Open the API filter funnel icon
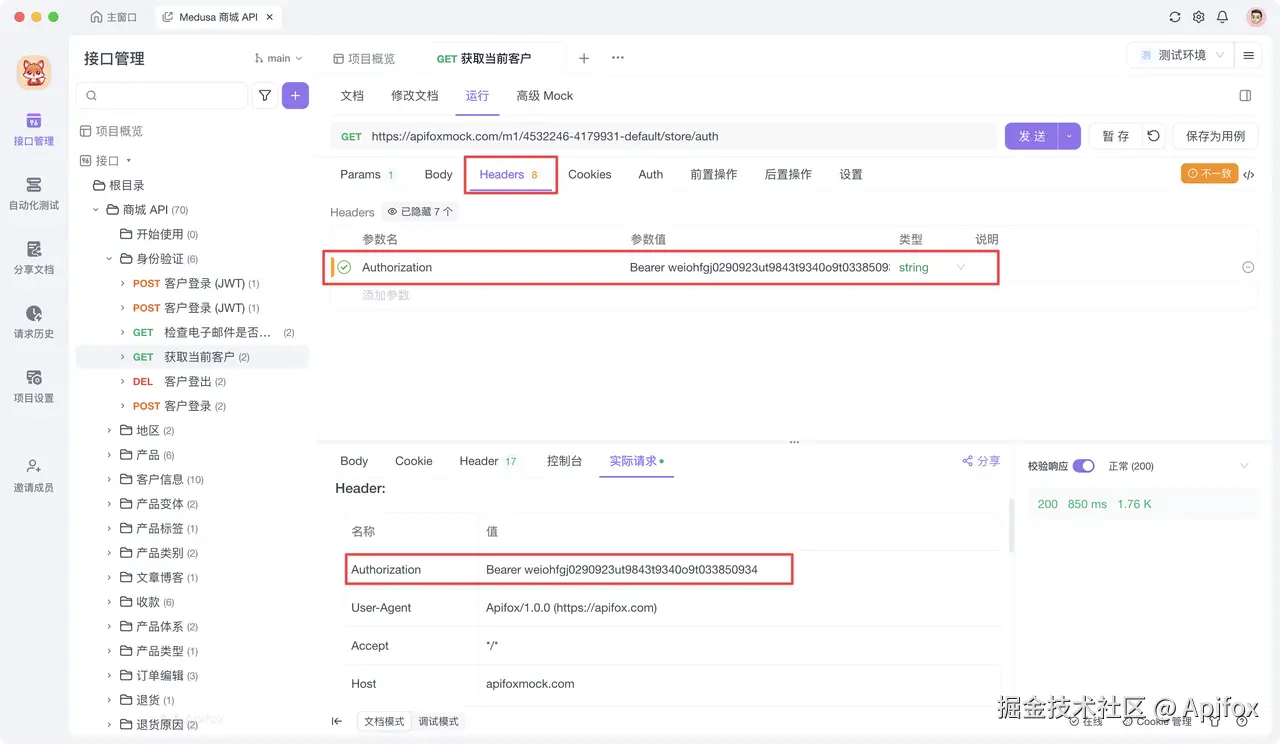This screenshot has width=1280, height=744. 266,95
